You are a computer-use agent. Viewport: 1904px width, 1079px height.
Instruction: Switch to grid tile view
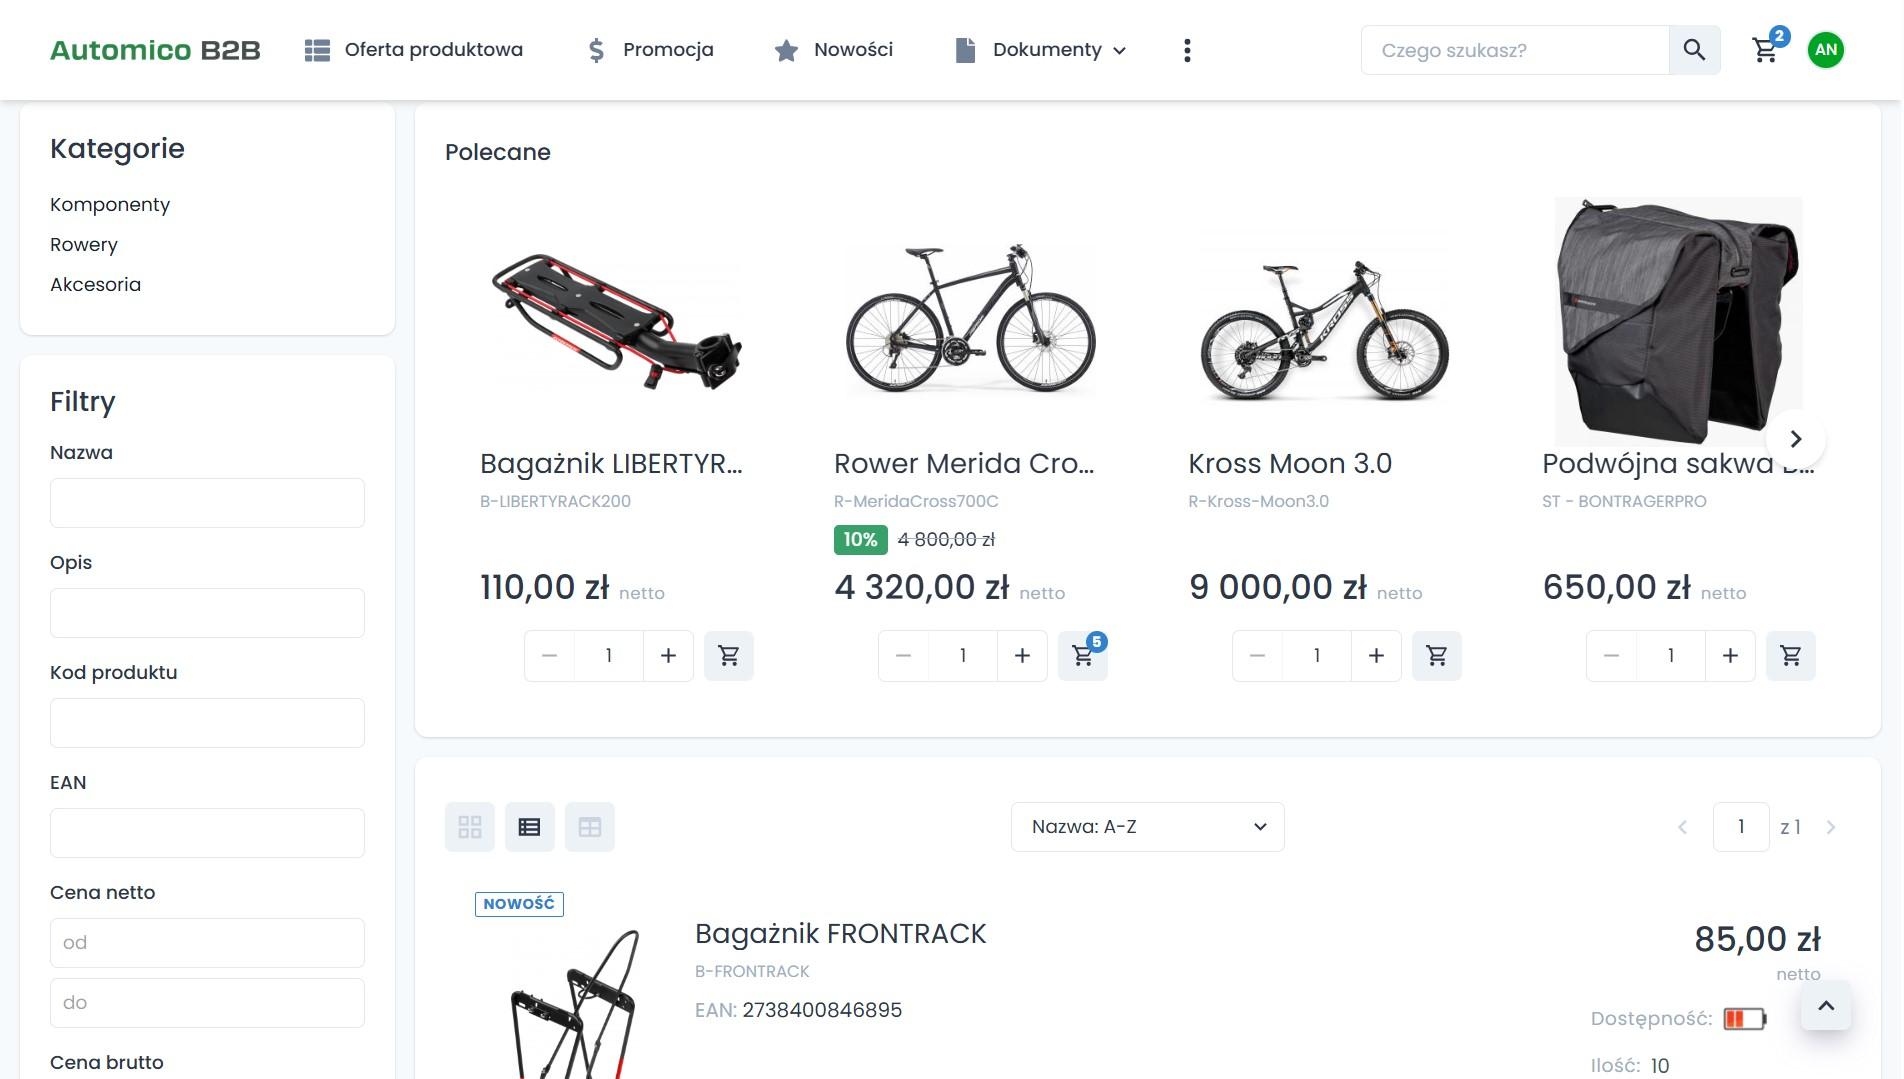click(470, 827)
